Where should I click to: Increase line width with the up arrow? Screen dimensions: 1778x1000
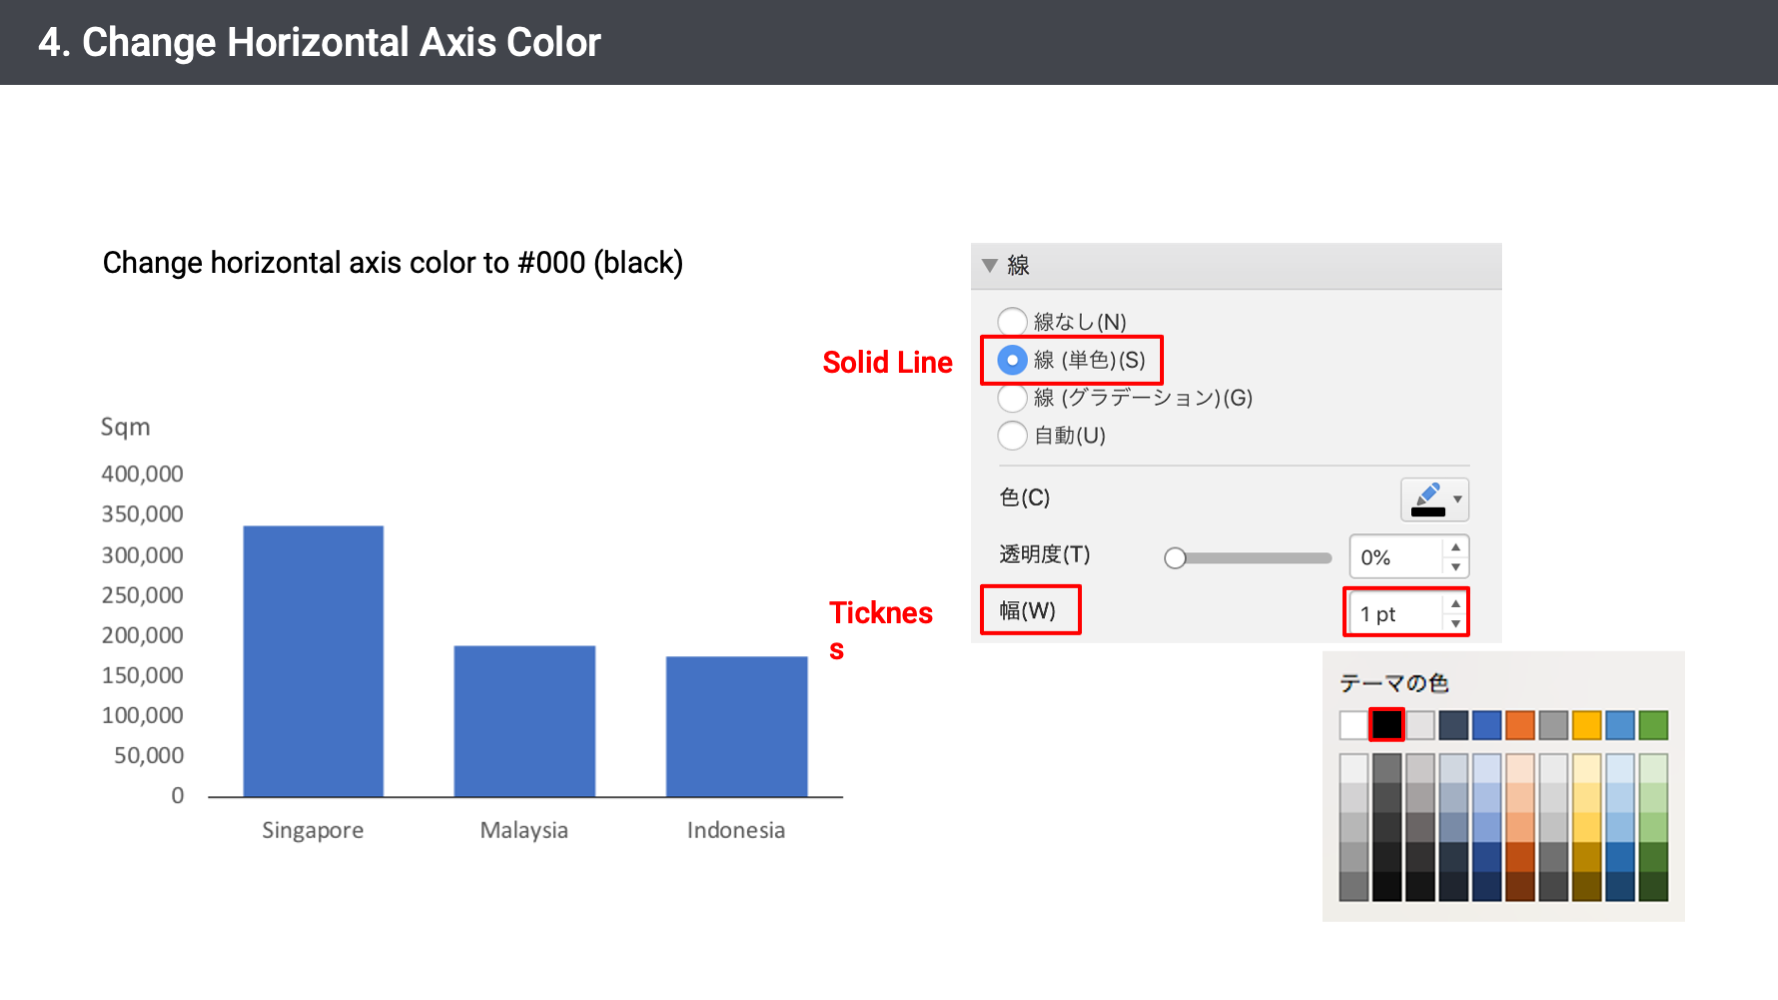pyautogui.click(x=1456, y=603)
